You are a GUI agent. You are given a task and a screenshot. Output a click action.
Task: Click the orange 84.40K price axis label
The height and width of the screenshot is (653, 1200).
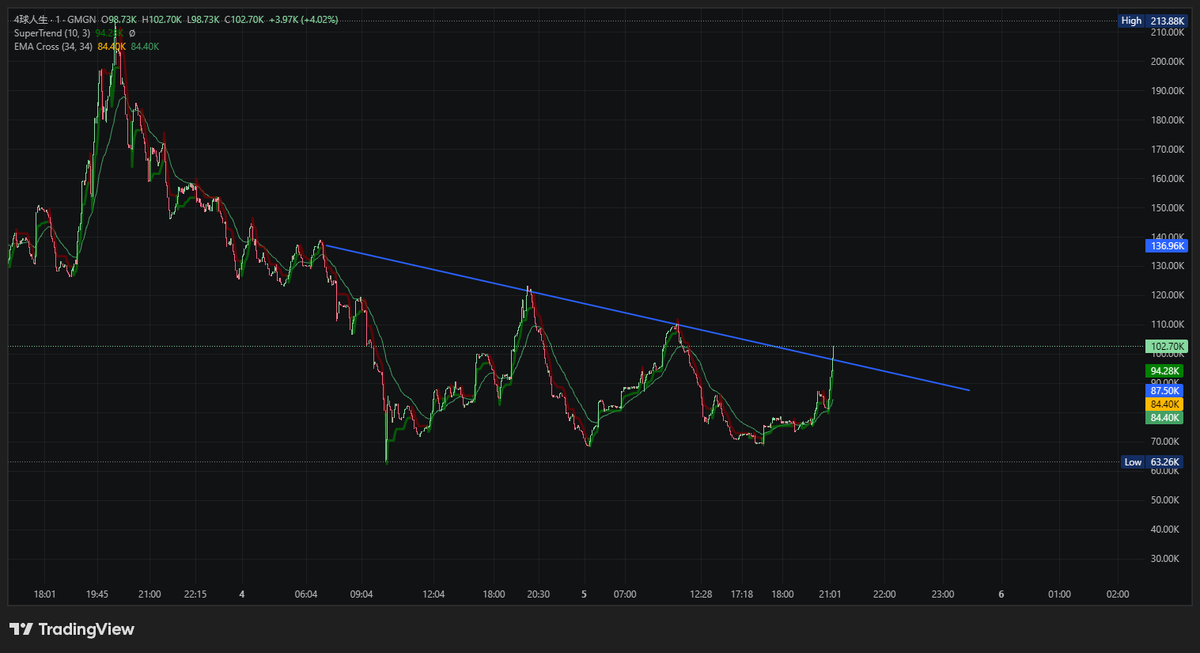click(x=1166, y=404)
